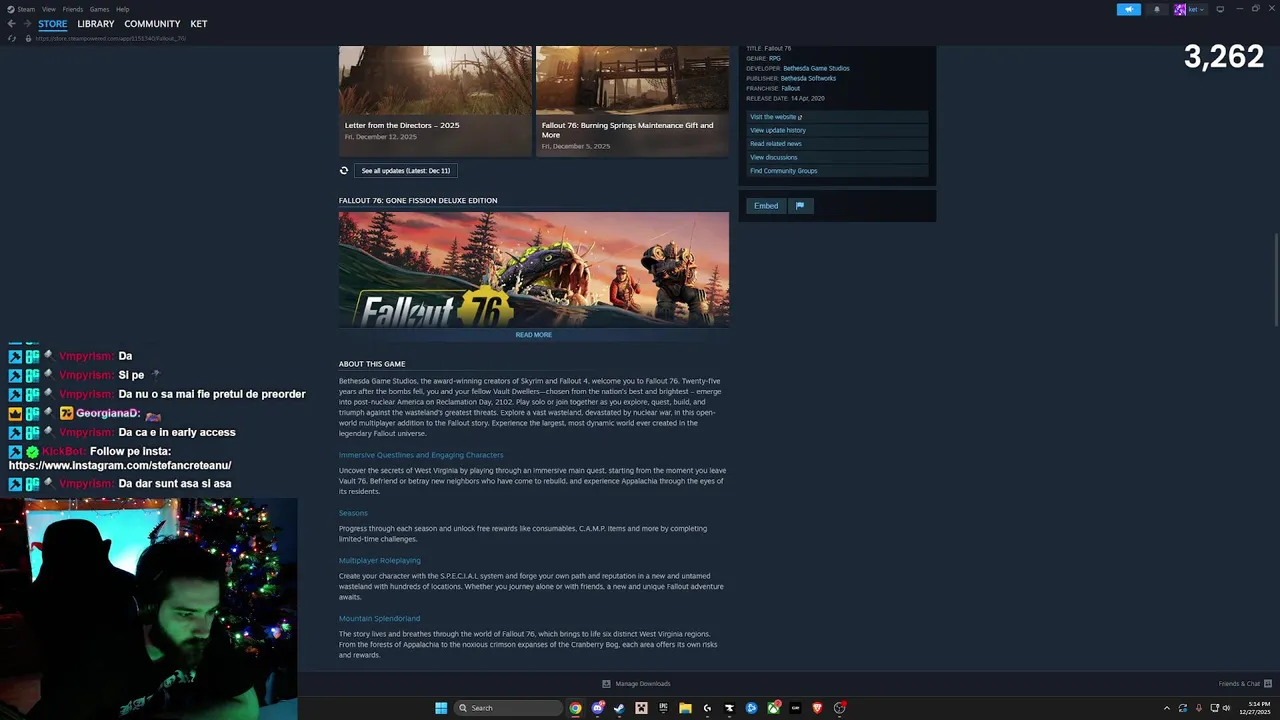Click the report flag icon next to Embed
This screenshot has width=1280, height=720.
coord(800,206)
